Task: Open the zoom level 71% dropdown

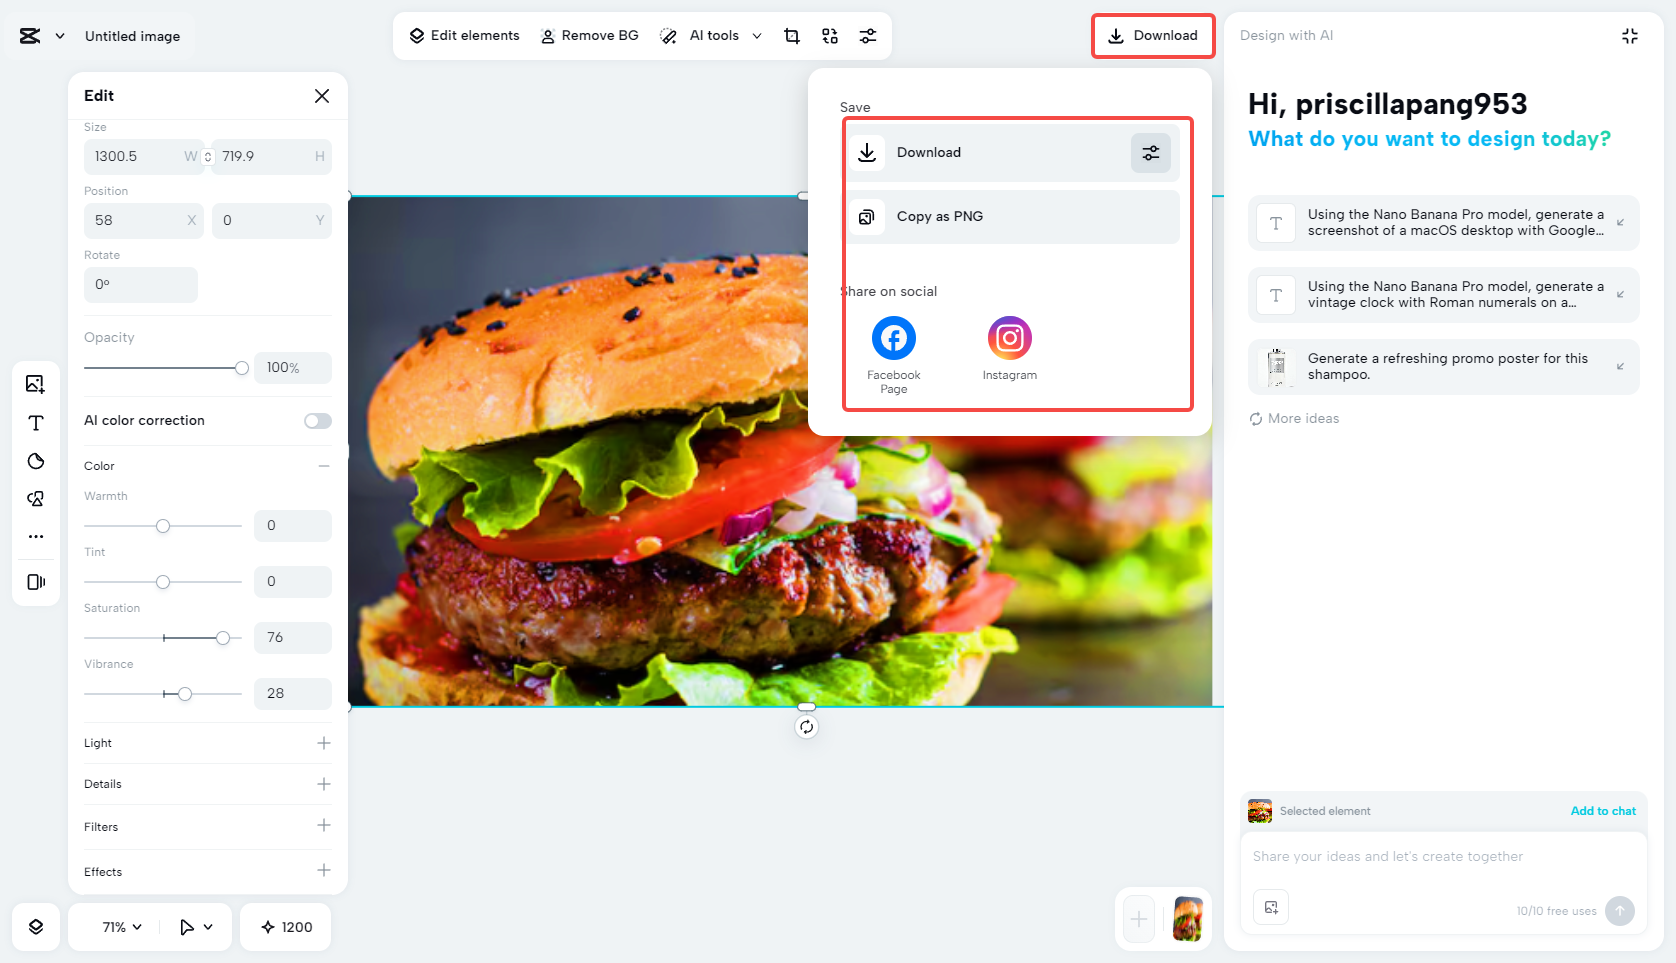Action: (122, 927)
